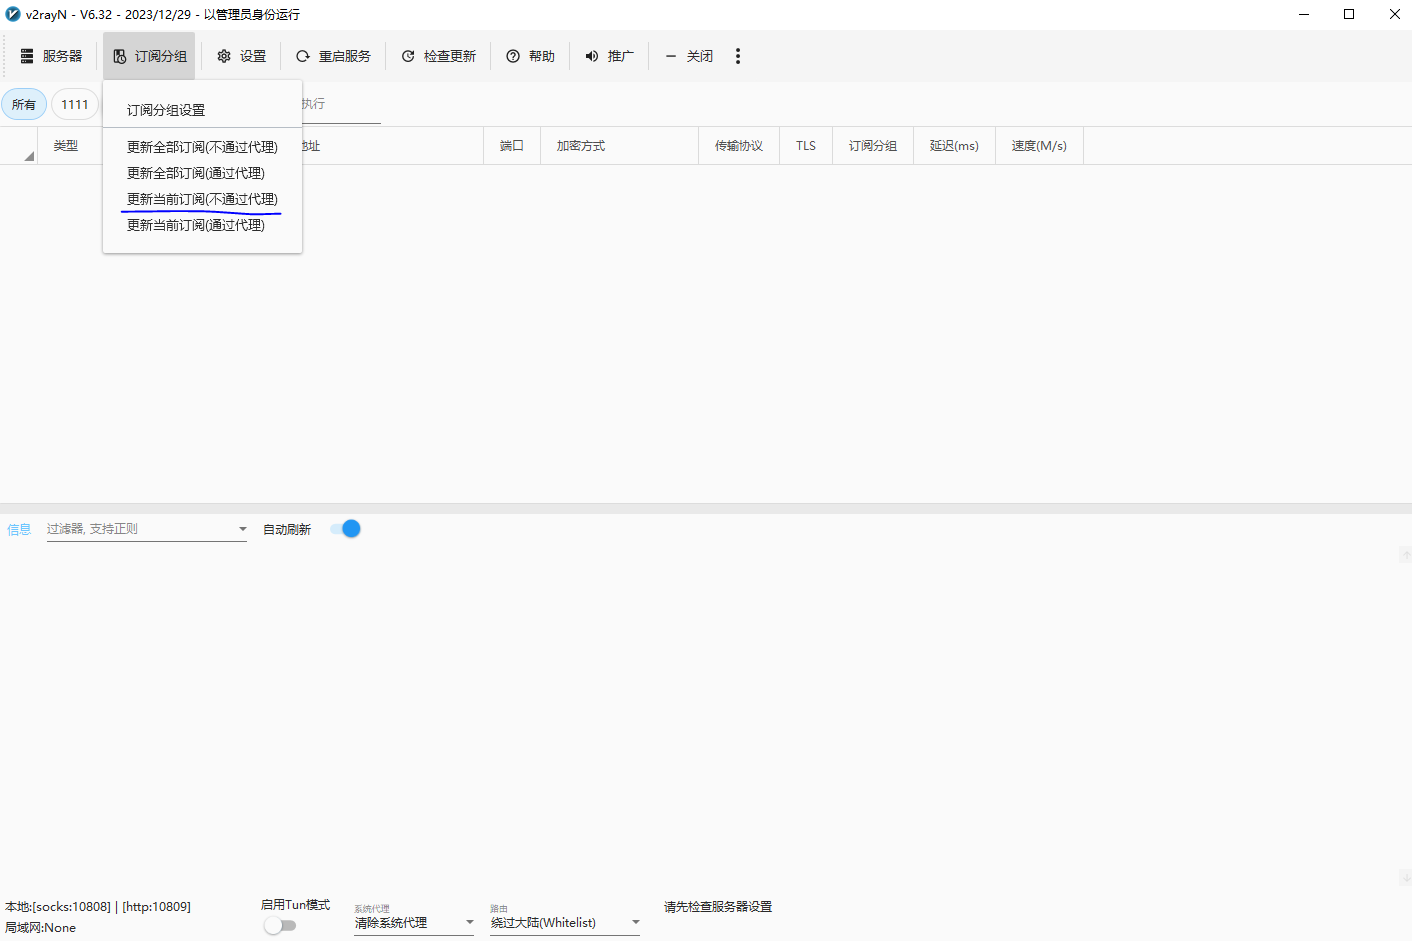Select 更新当前订阅(不通过代理) menu item
The width and height of the screenshot is (1412, 941).
[202, 199]
